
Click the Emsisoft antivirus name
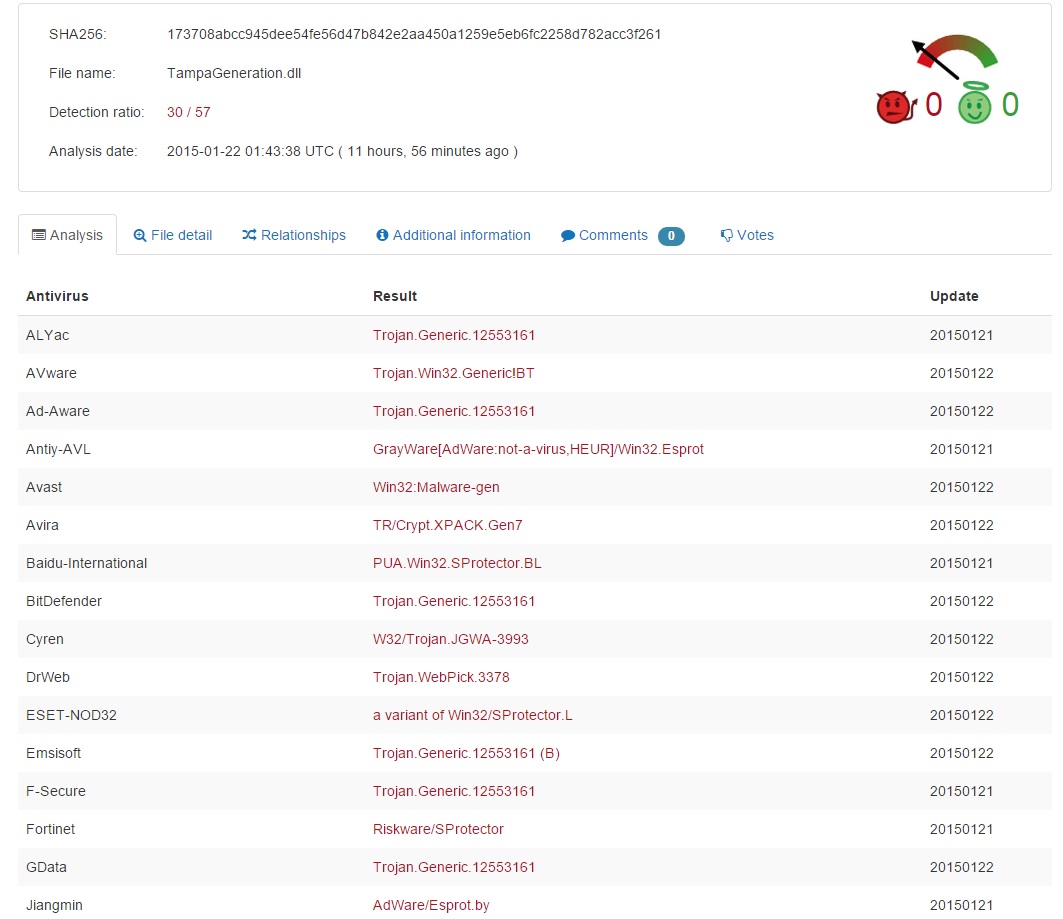tap(54, 753)
